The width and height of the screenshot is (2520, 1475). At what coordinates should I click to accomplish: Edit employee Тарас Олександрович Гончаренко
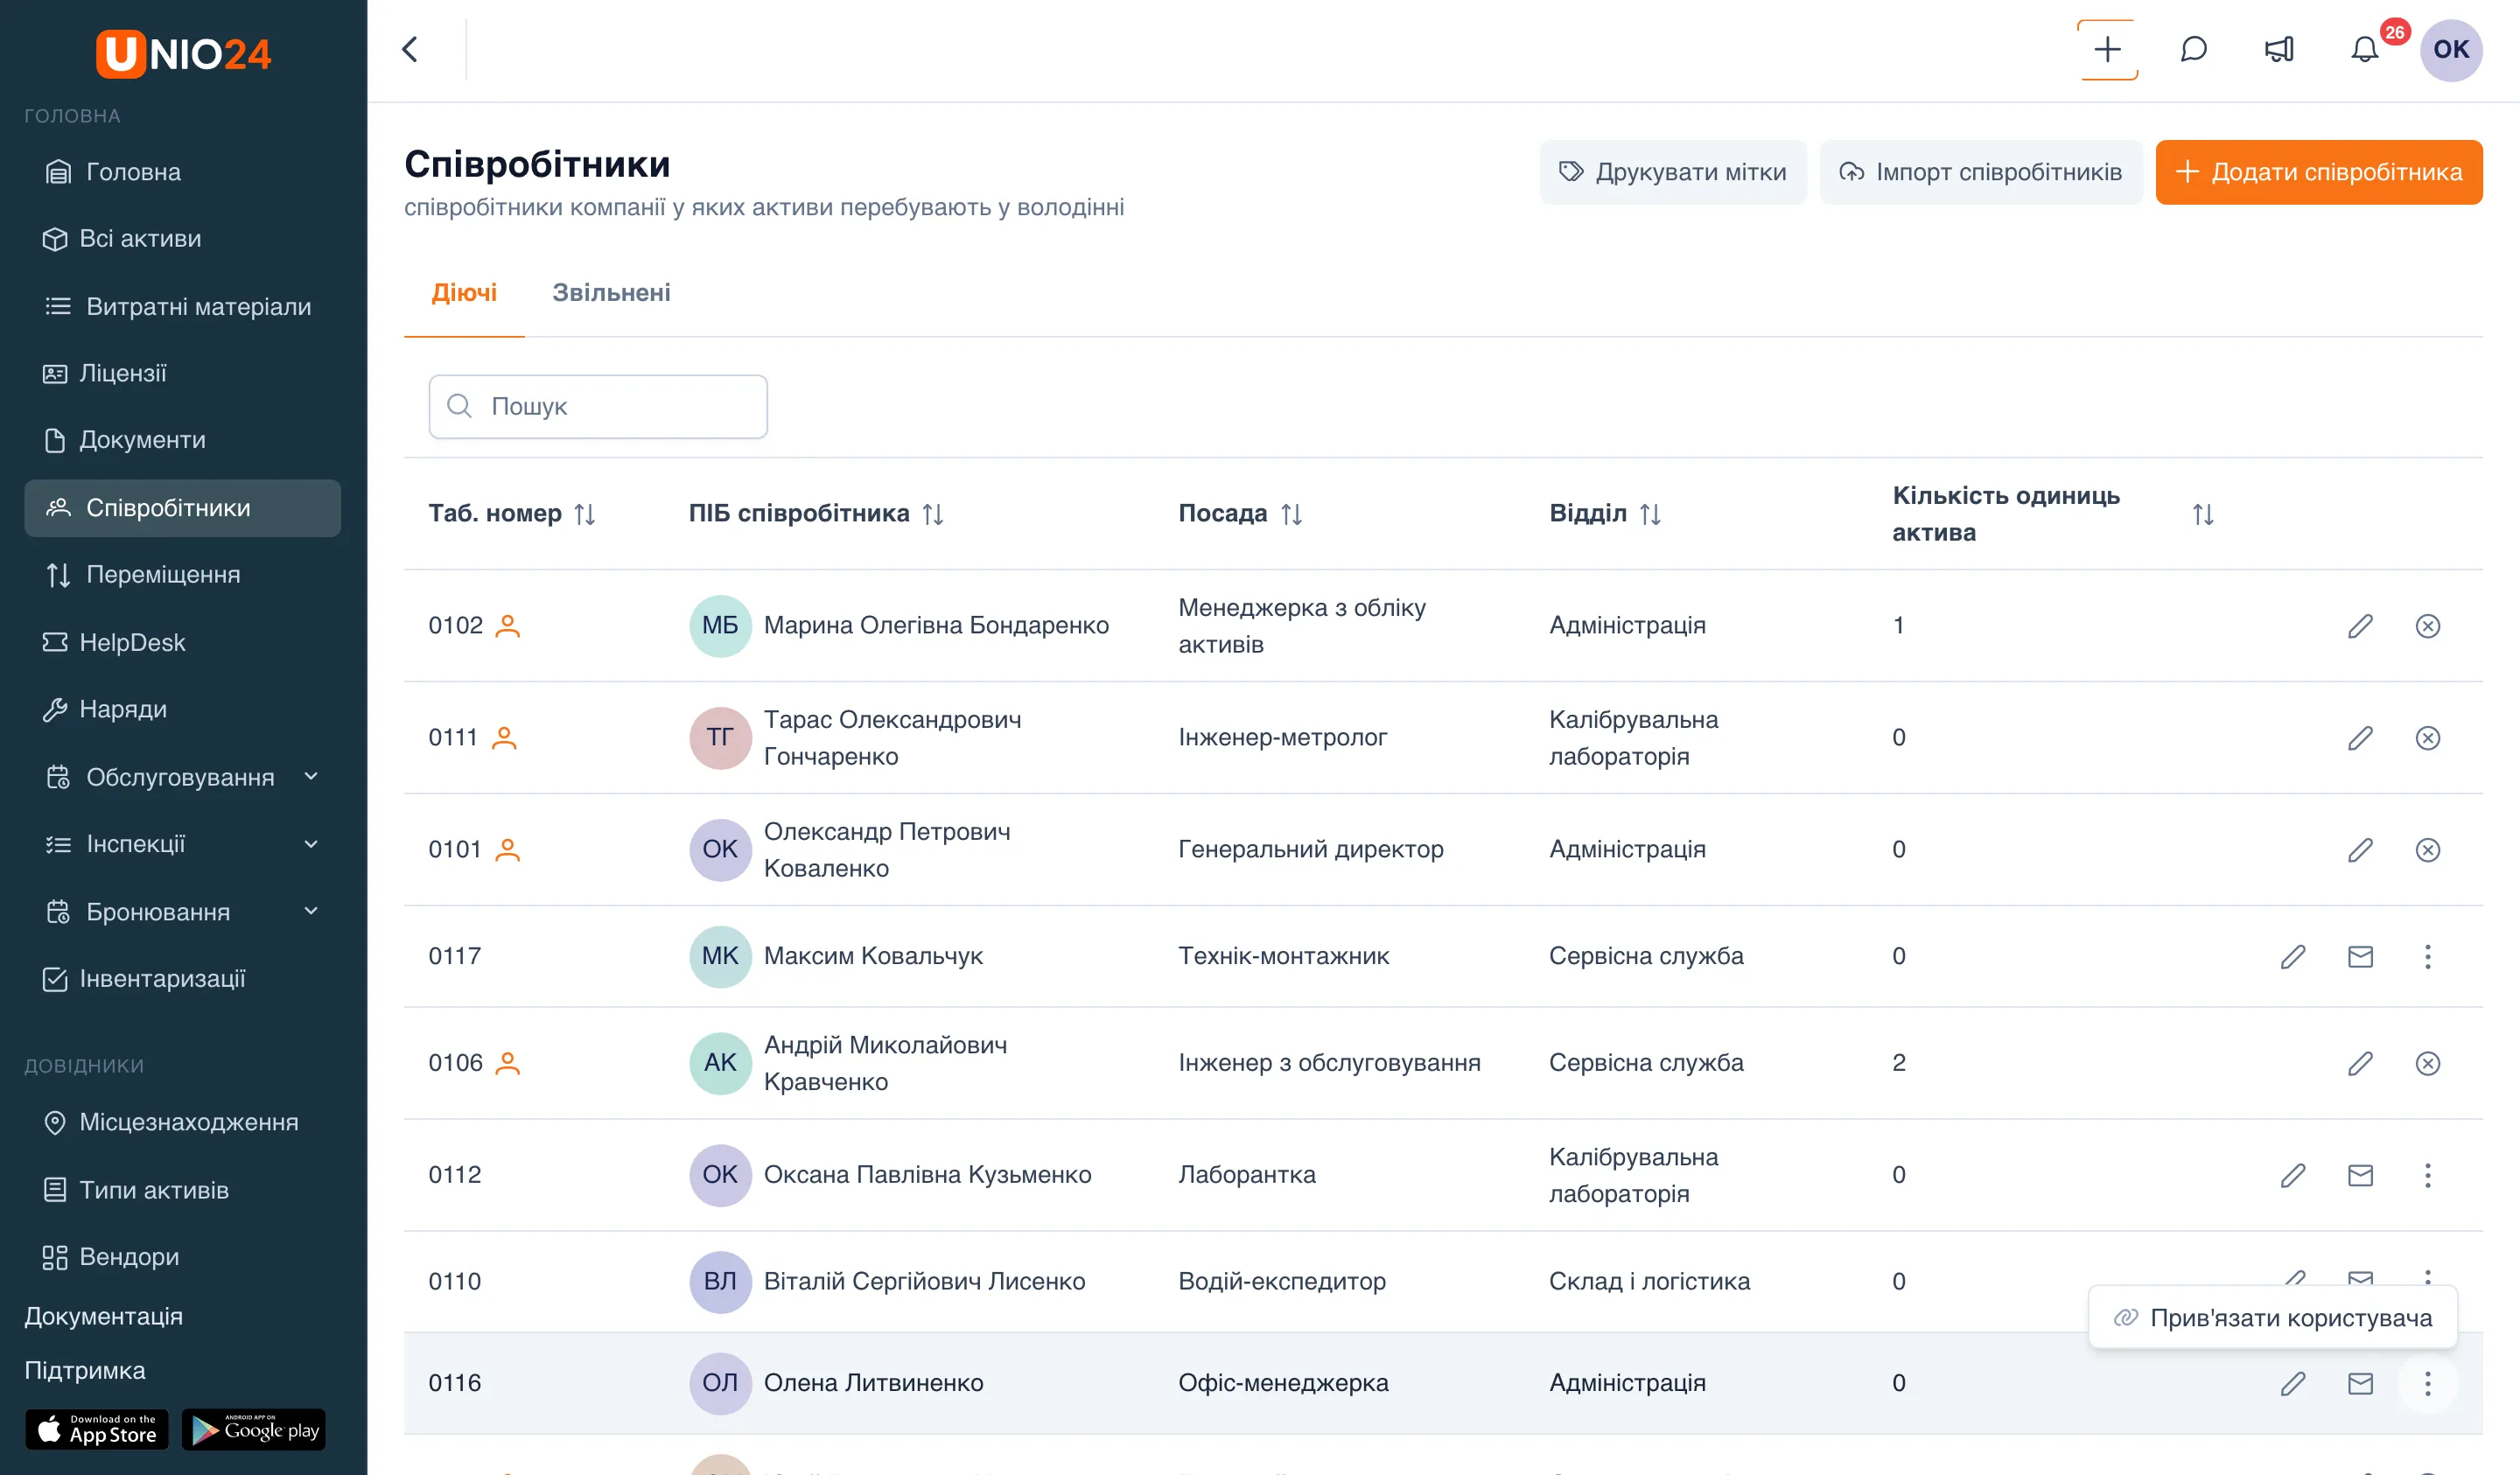[2360, 738]
